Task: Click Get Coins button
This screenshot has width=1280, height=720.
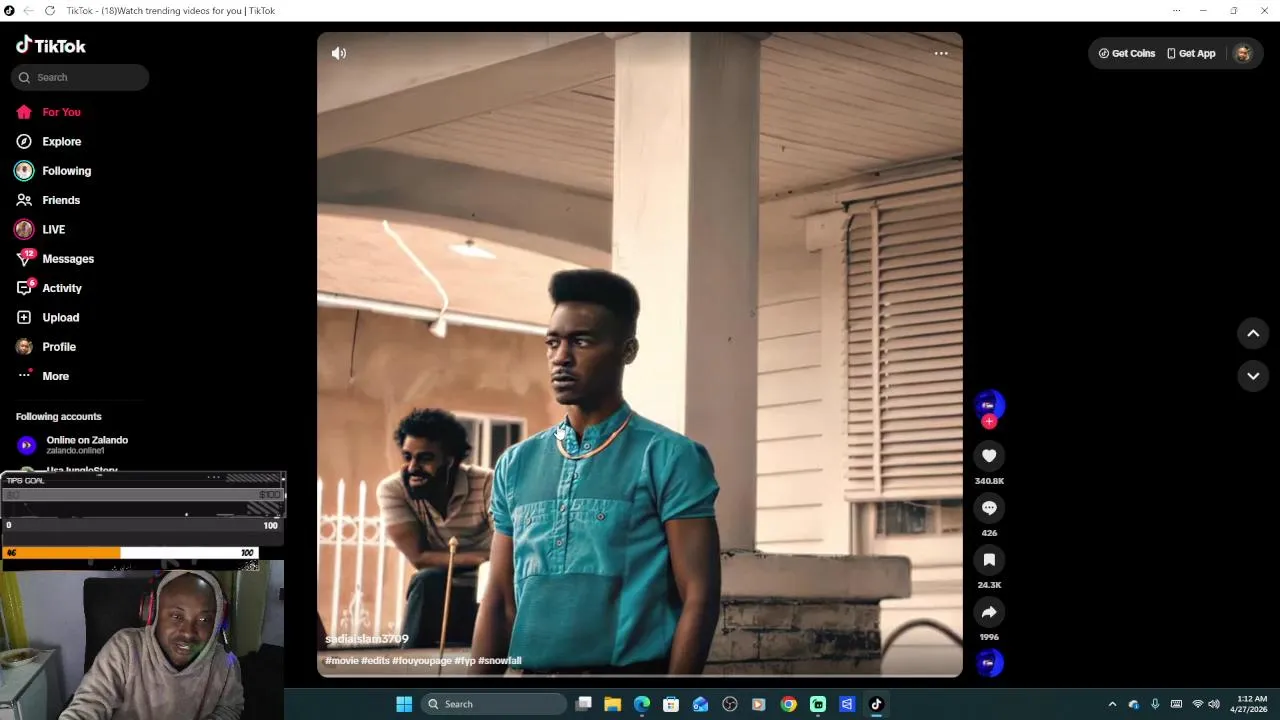Action: 1127,53
